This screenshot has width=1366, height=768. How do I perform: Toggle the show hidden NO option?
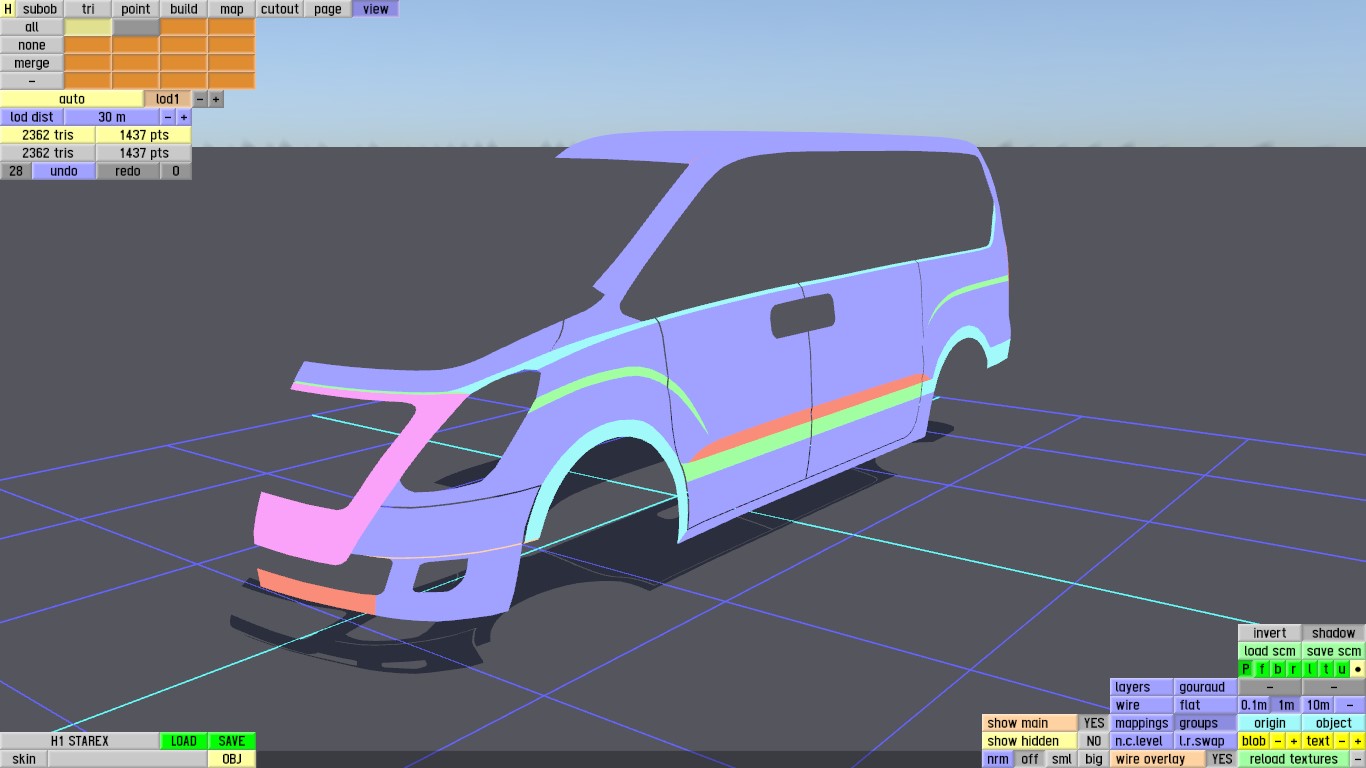pos(1094,741)
